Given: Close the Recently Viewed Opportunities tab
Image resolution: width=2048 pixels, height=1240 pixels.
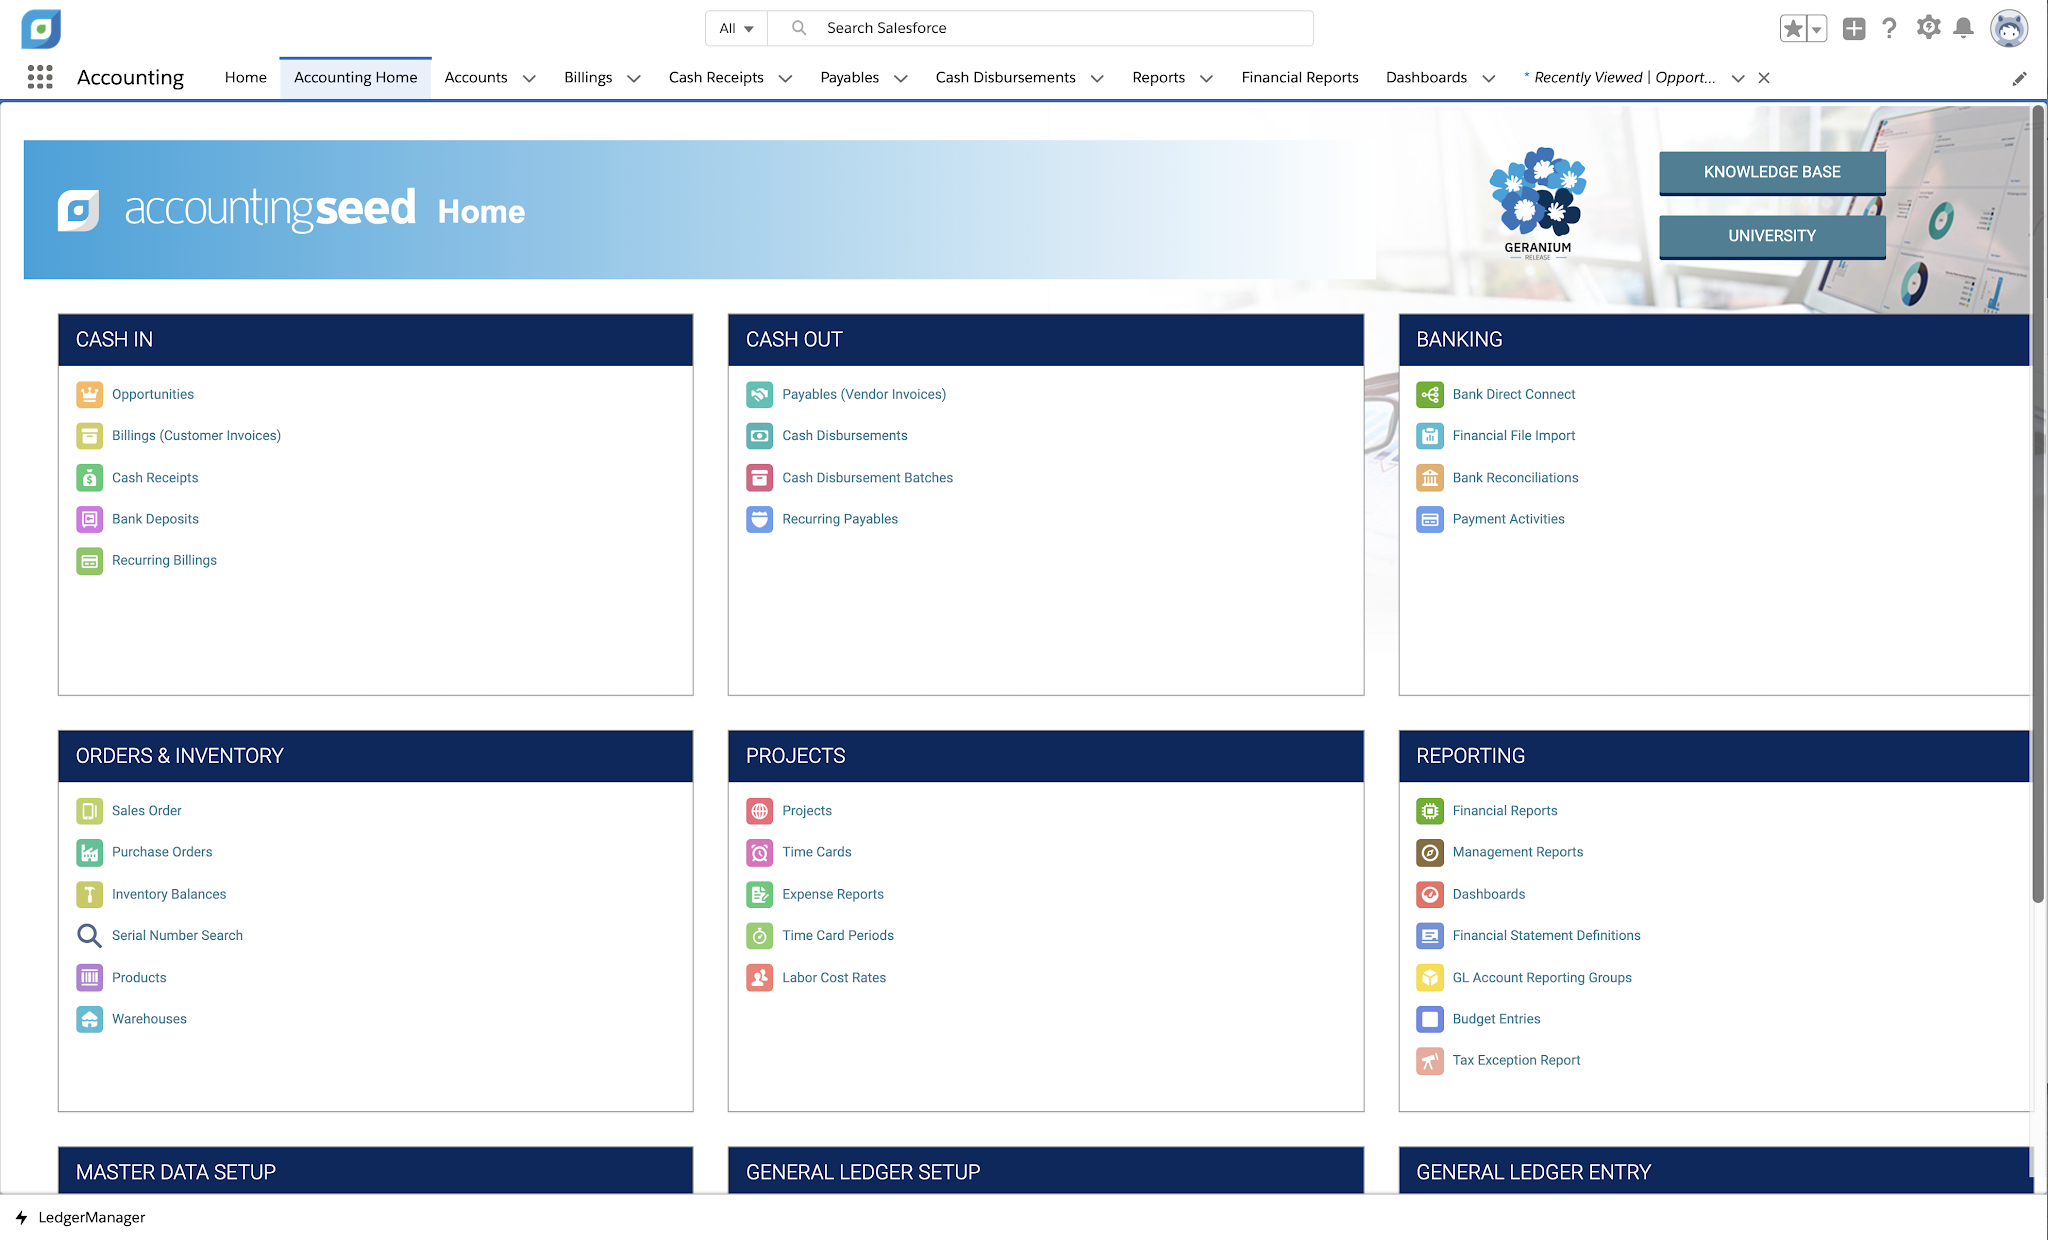Looking at the screenshot, I should 1764,78.
